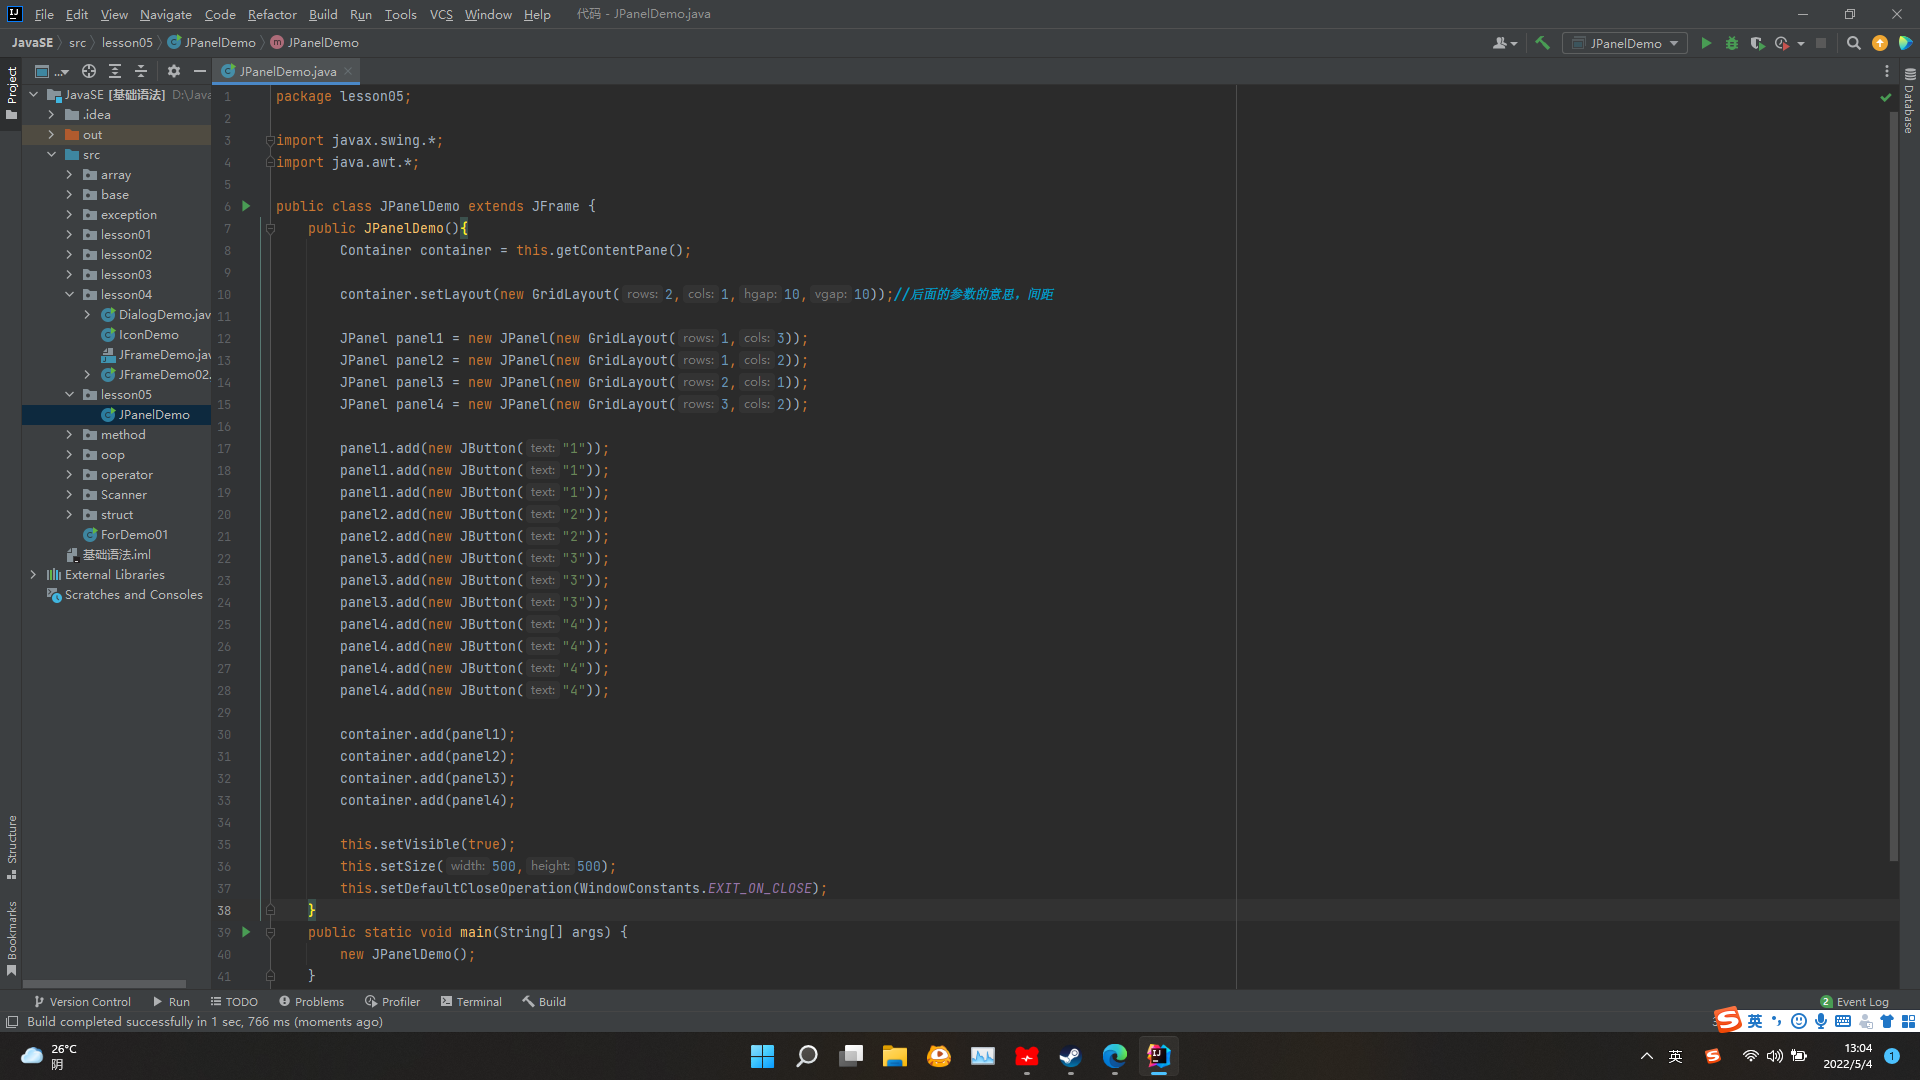Collapse all in Project panel toolbar
The height and width of the screenshot is (1080, 1920).
pos(141,71)
